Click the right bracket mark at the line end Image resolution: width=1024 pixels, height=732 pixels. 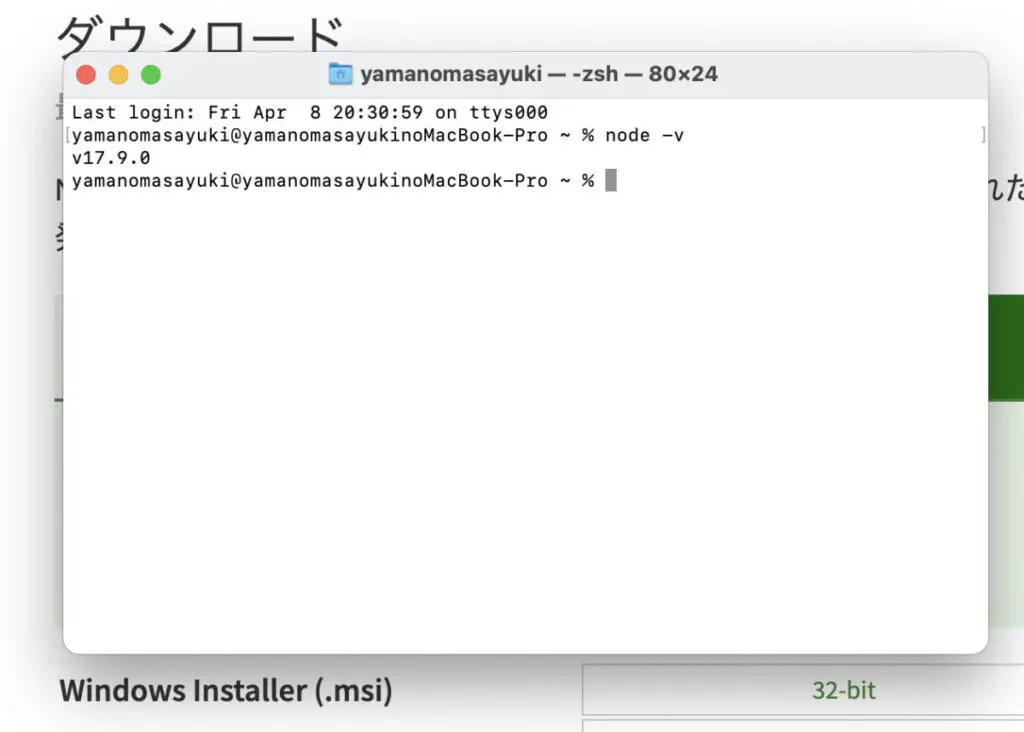(983, 135)
